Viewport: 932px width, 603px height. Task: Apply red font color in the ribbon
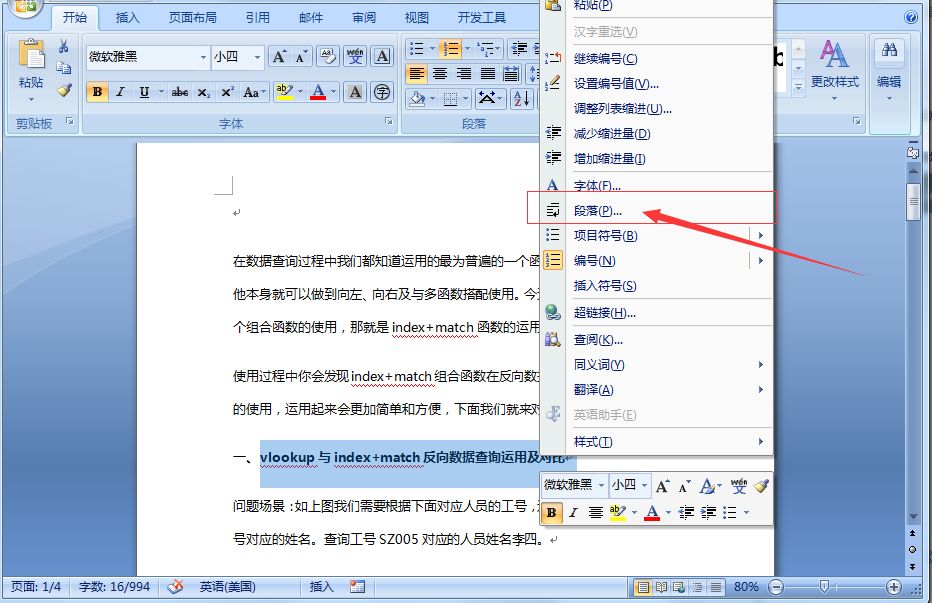point(318,92)
